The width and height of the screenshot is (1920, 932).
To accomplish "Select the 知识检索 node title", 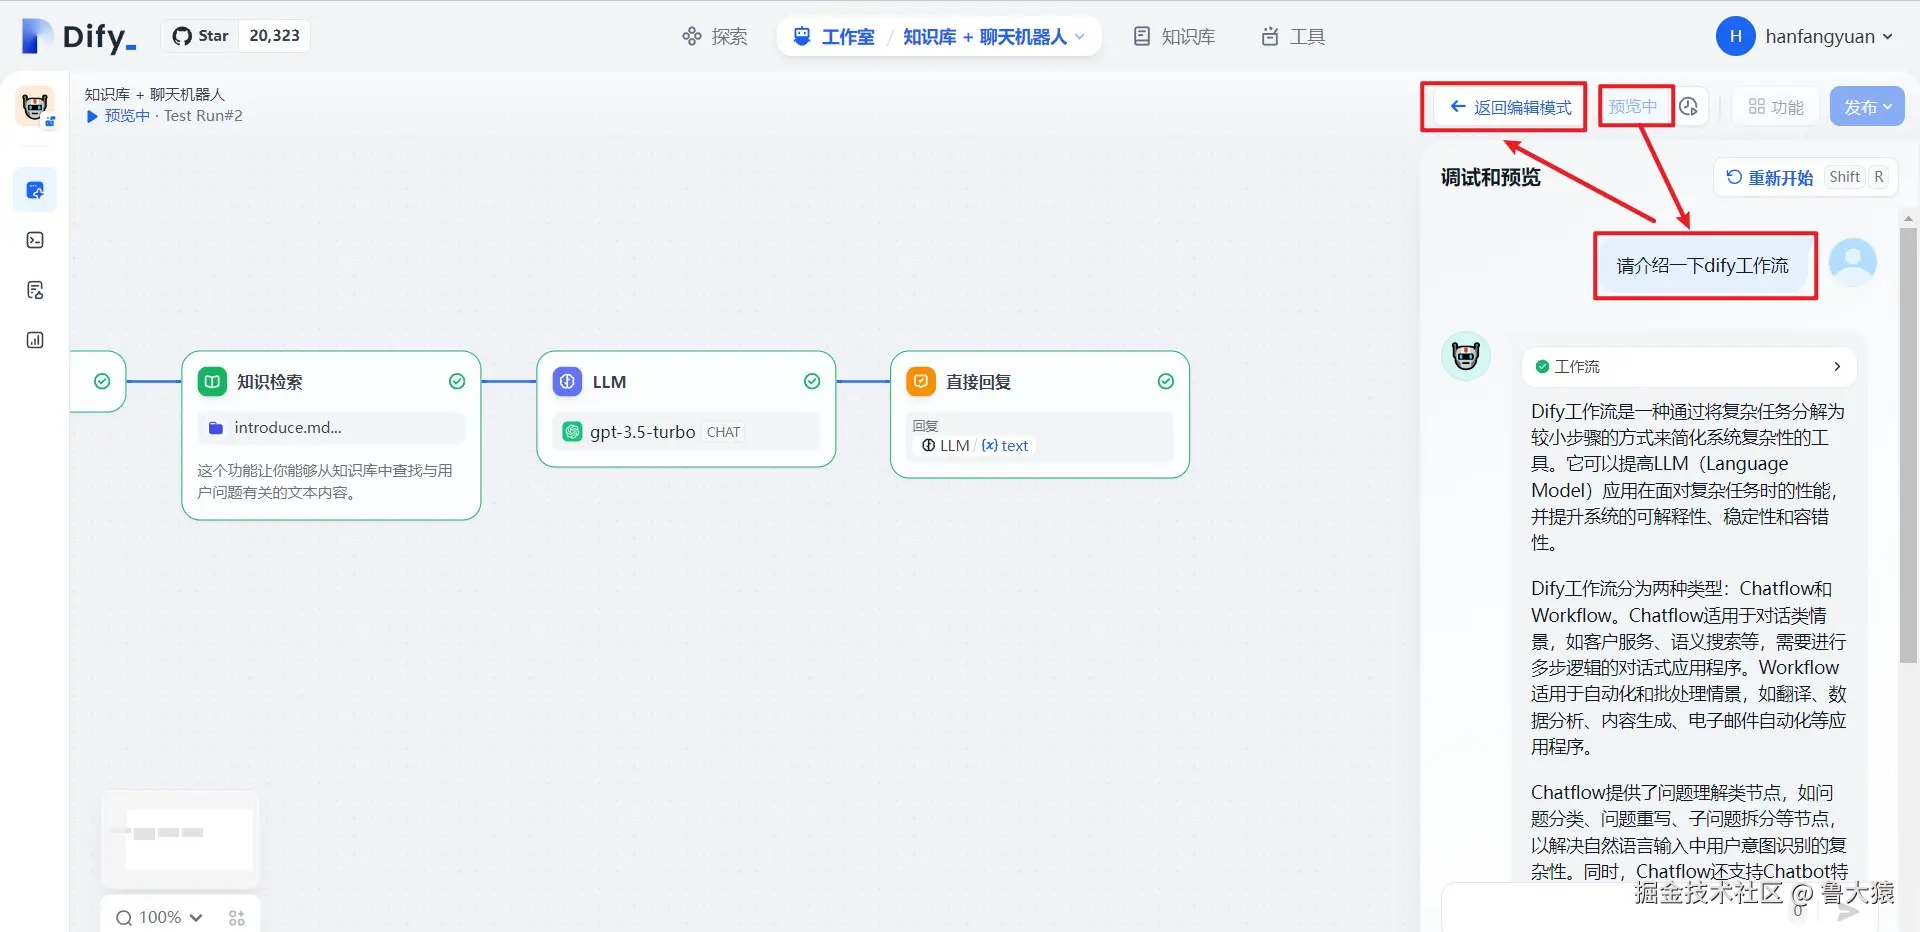I will (270, 382).
